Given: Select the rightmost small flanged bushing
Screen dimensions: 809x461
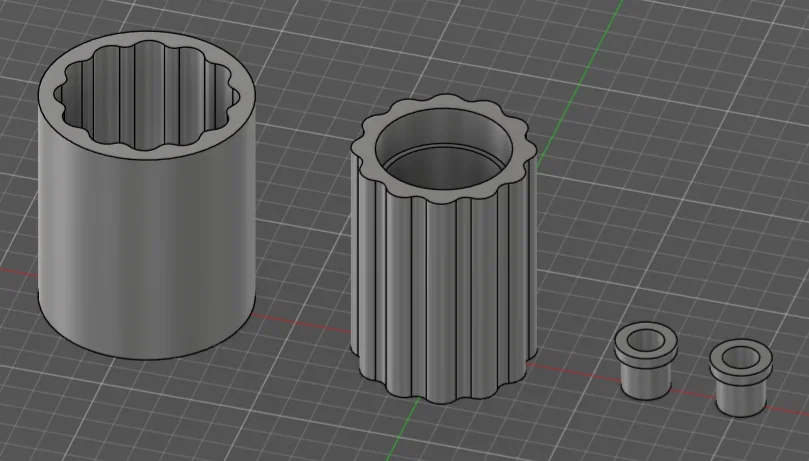Looking at the screenshot, I should pyautogui.click(x=740, y=378).
